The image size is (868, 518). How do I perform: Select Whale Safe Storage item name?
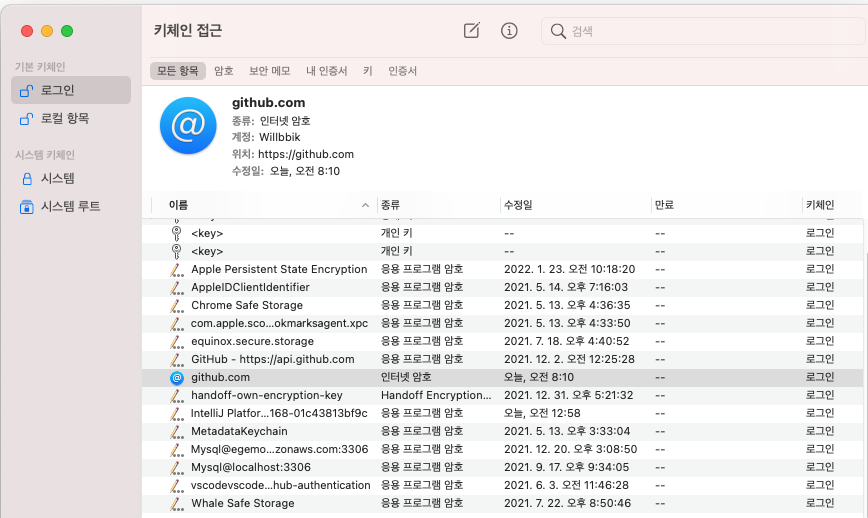coord(242,503)
